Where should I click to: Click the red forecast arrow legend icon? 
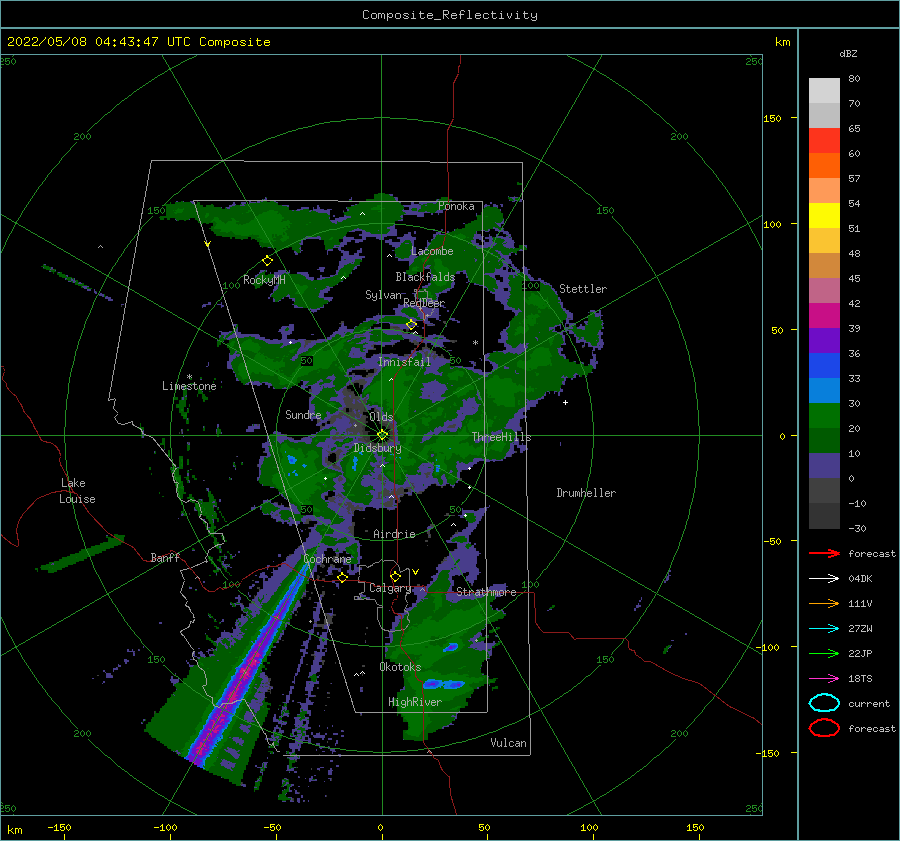824,553
